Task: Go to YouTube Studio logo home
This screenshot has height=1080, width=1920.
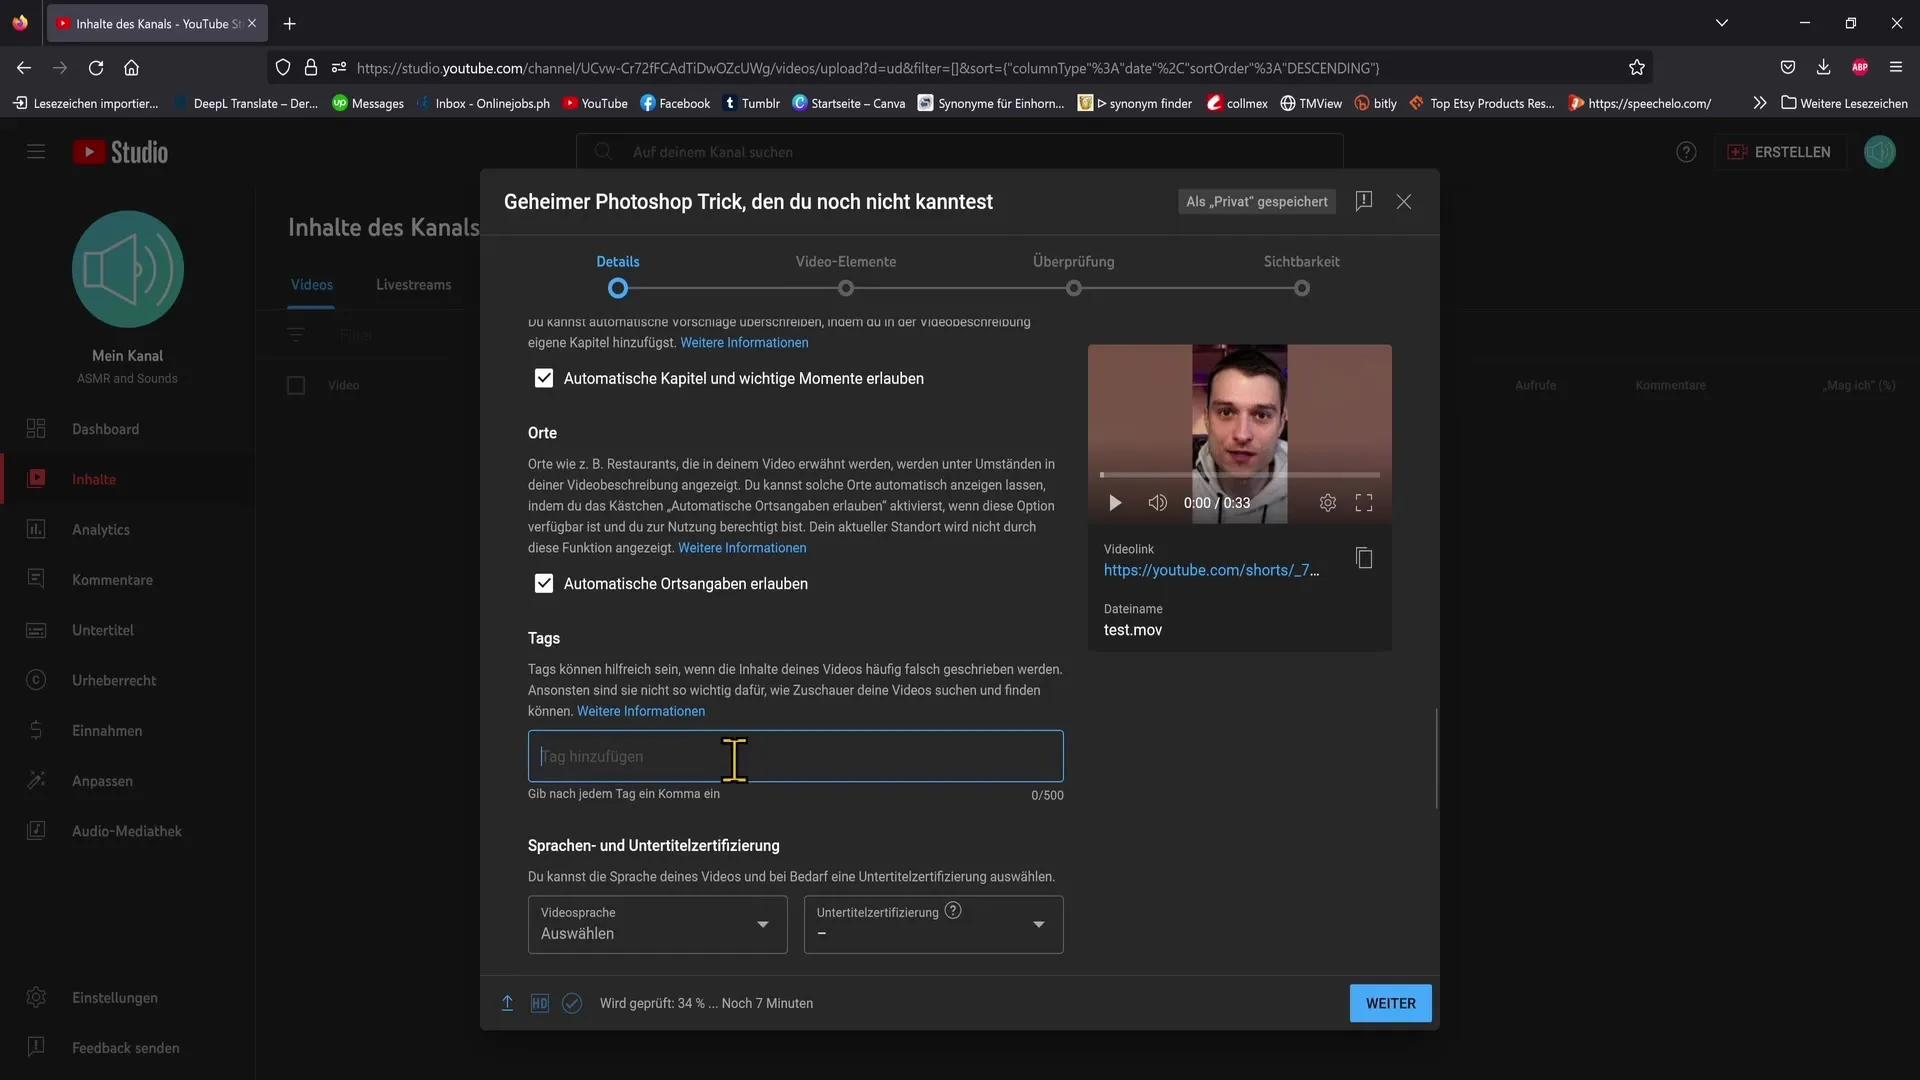Action: click(120, 152)
